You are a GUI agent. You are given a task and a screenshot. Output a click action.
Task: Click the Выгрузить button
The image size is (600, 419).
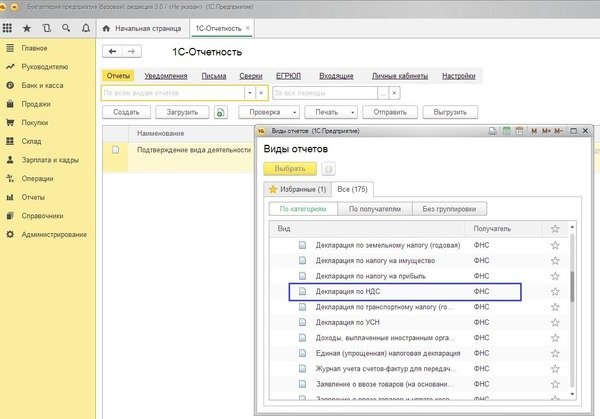point(450,112)
